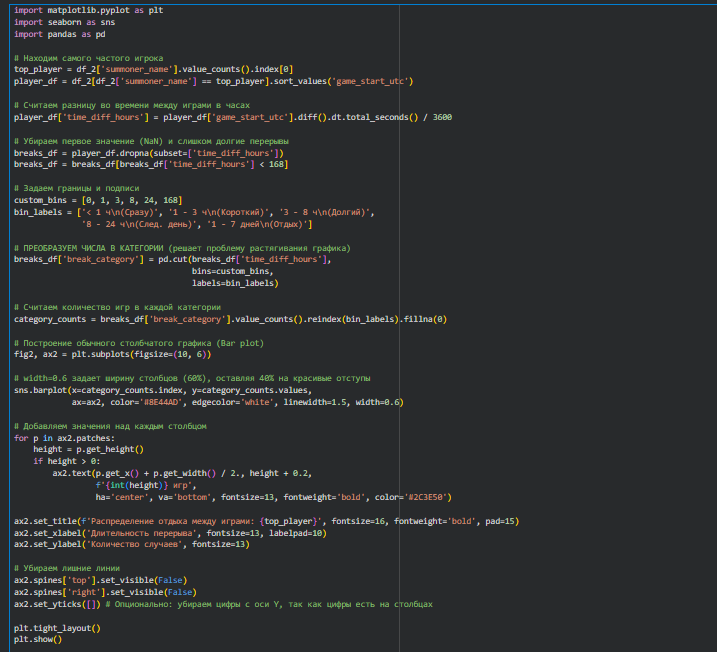Click the 'for p in ax2.patches:' line
The image size is (717, 652).
[x=64, y=438]
